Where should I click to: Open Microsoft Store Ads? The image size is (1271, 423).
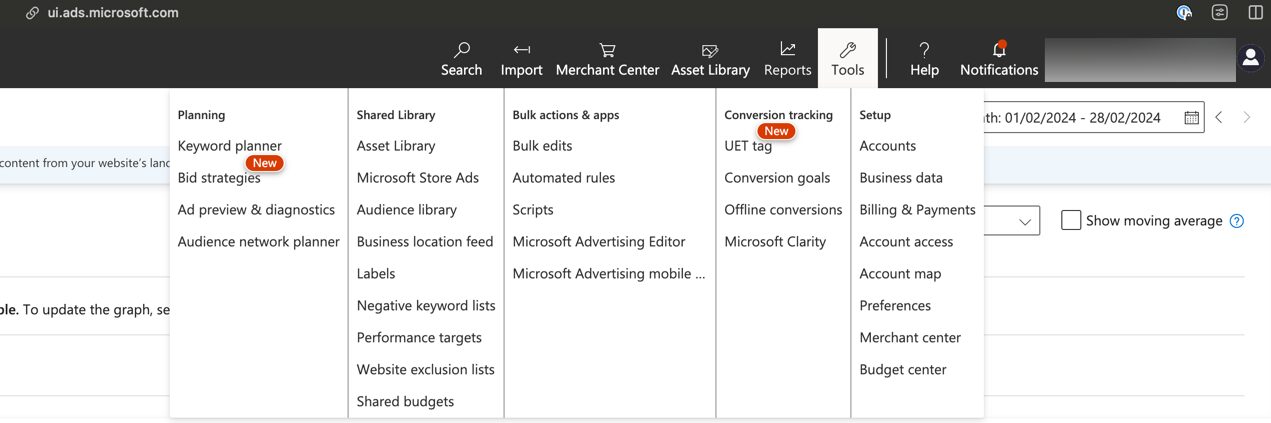click(418, 178)
